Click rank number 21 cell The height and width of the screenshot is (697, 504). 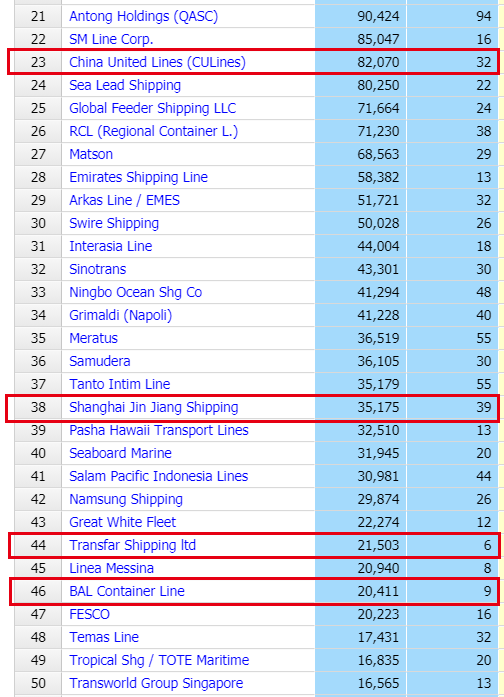pos(38,16)
